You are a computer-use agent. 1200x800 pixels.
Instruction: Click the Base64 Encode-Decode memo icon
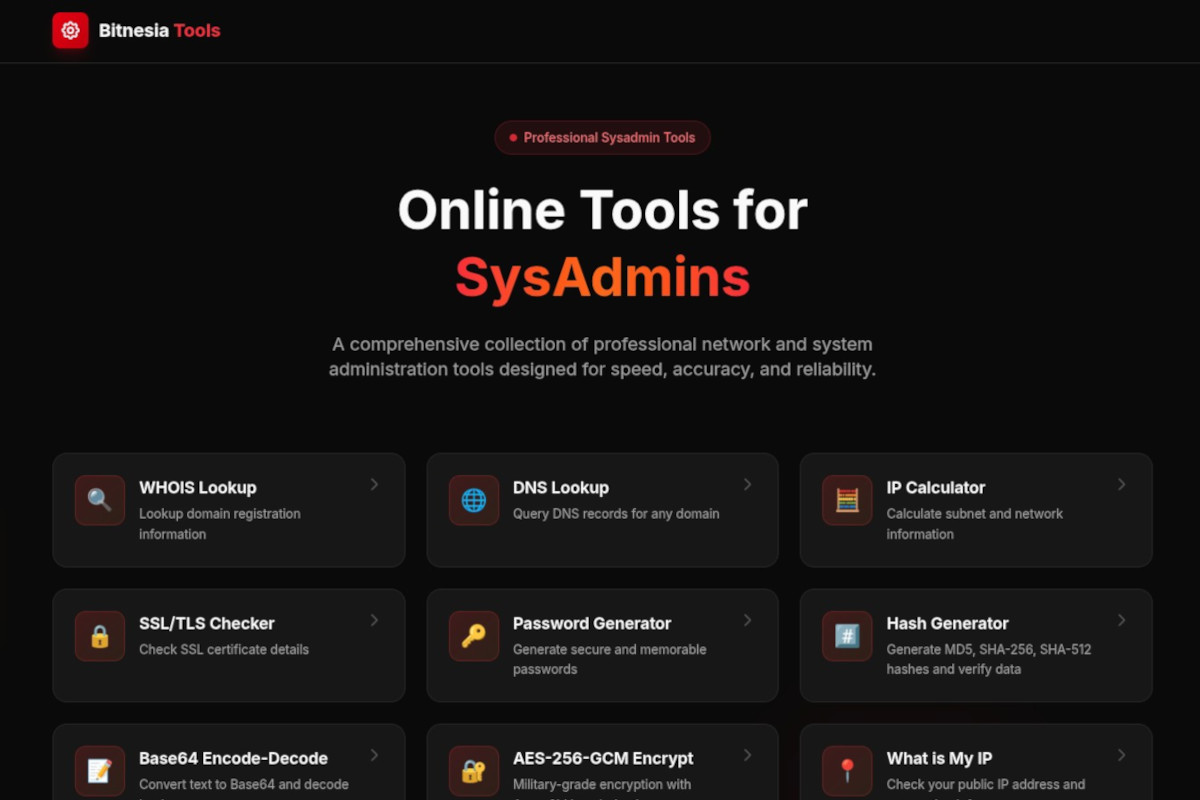coord(100,771)
